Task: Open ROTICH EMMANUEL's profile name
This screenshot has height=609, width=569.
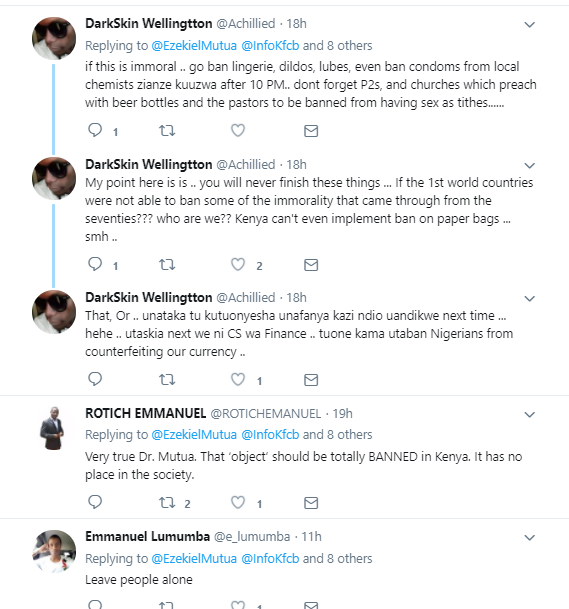Action: click(146, 413)
